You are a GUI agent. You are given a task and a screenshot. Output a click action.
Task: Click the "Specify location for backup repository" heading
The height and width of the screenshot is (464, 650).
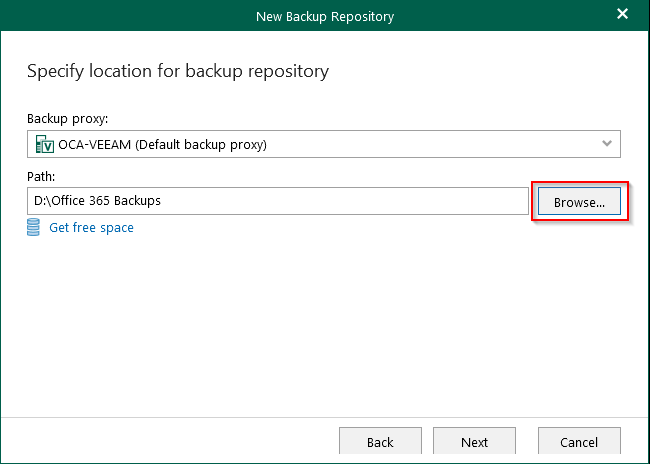pyautogui.click(x=178, y=71)
